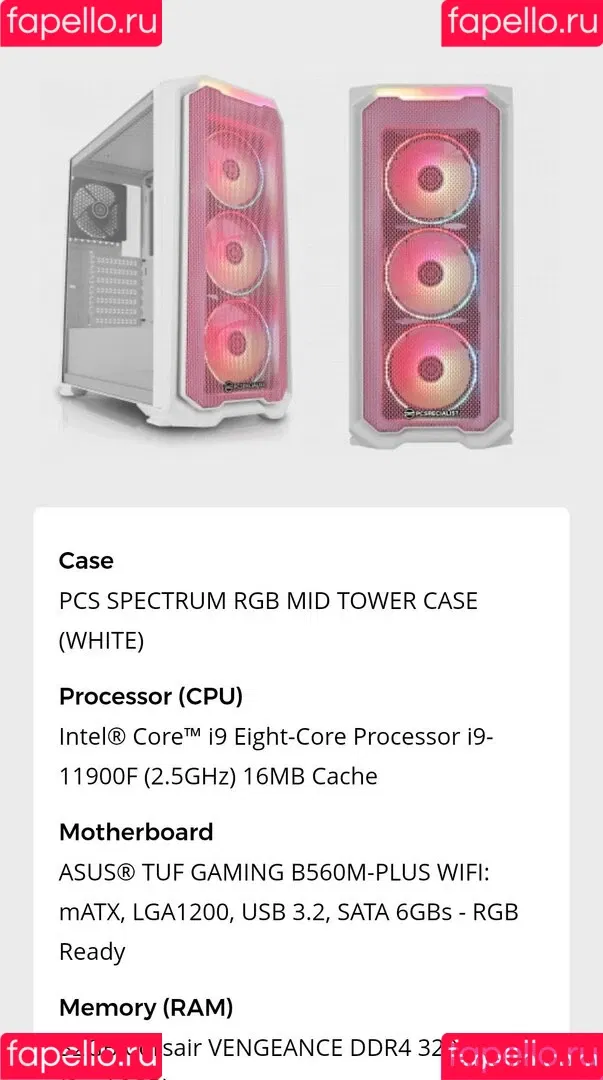Click the top RGB fan on the front-view case
The height and width of the screenshot is (1080, 603).
[431, 178]
